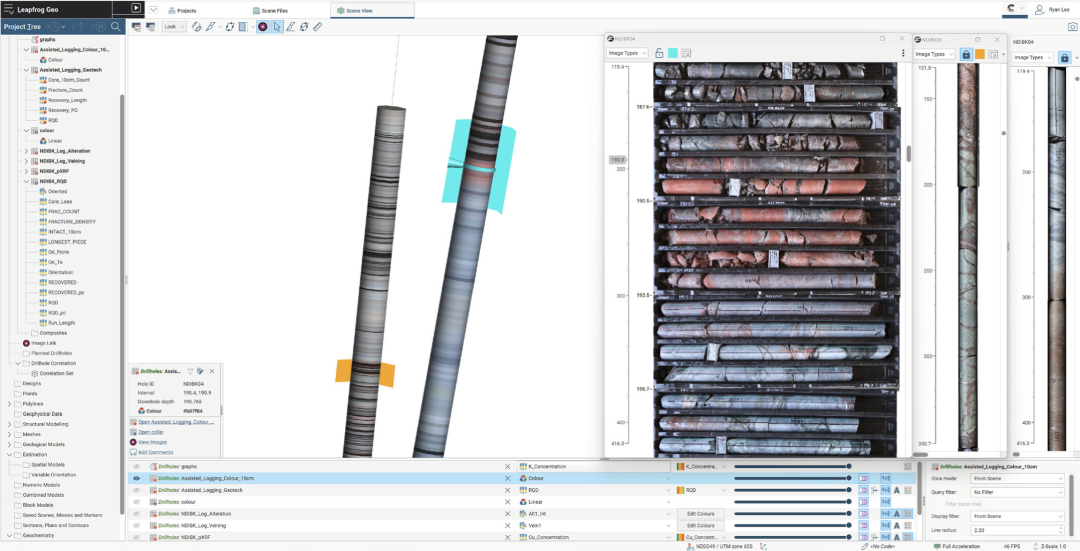
Task: Remove the graphs drillhole row from the scene list
Action: tap(508, 466)
